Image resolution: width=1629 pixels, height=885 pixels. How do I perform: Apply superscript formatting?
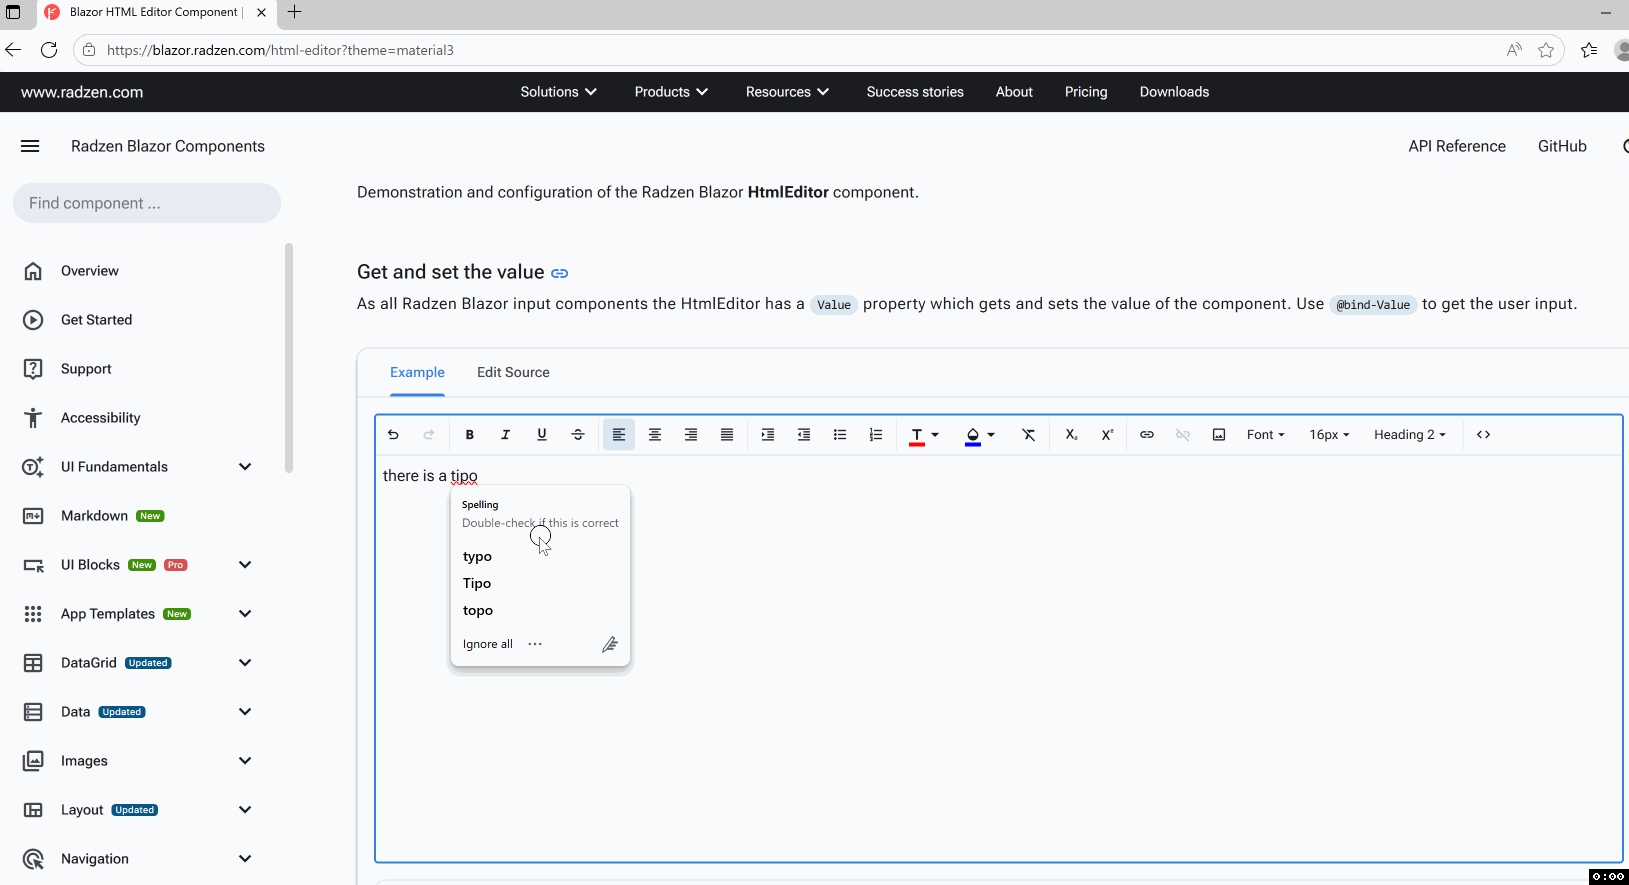1107,435
